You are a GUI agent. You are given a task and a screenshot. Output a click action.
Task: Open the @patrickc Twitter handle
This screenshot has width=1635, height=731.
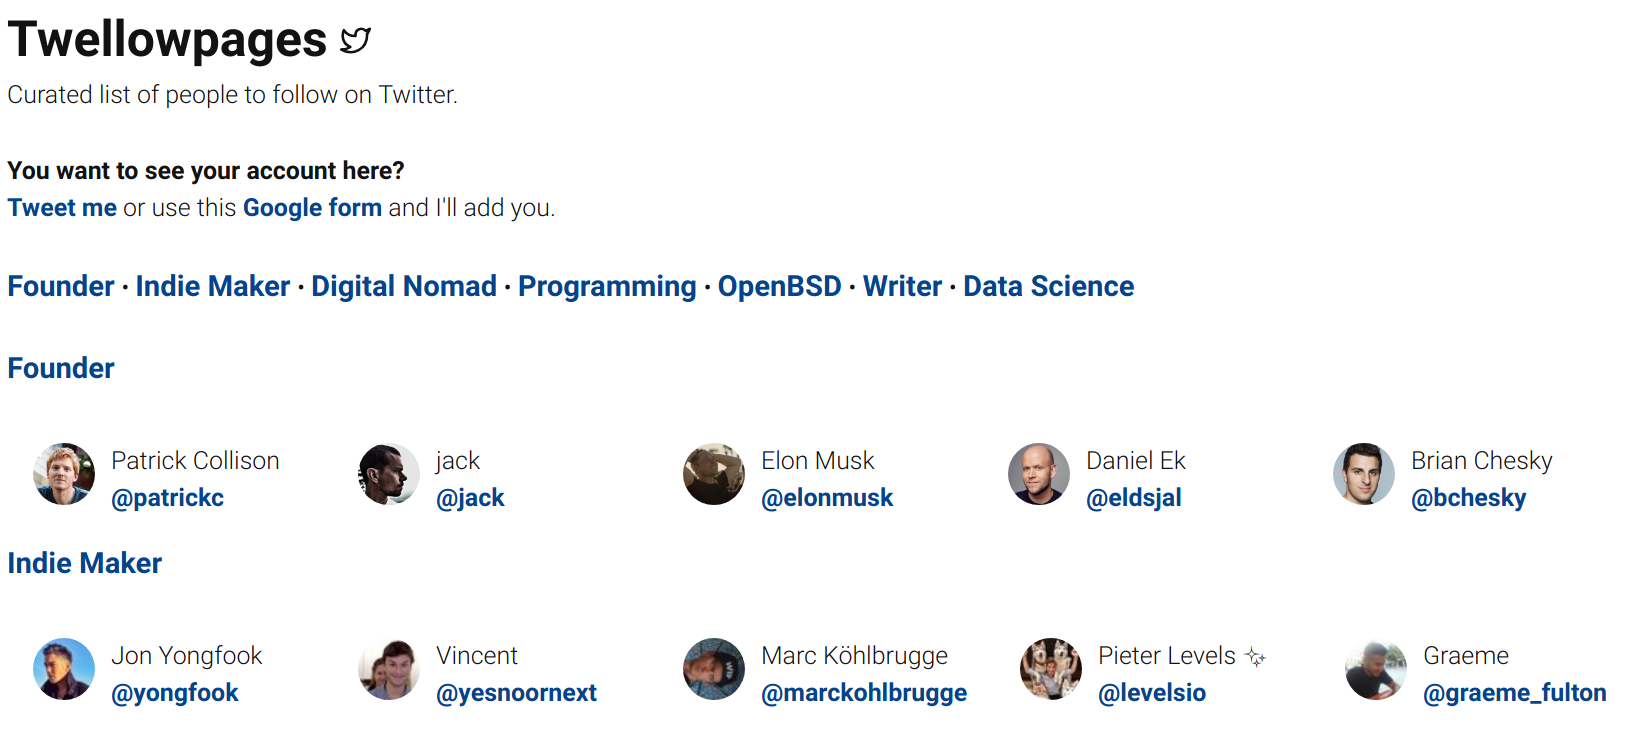168,498
